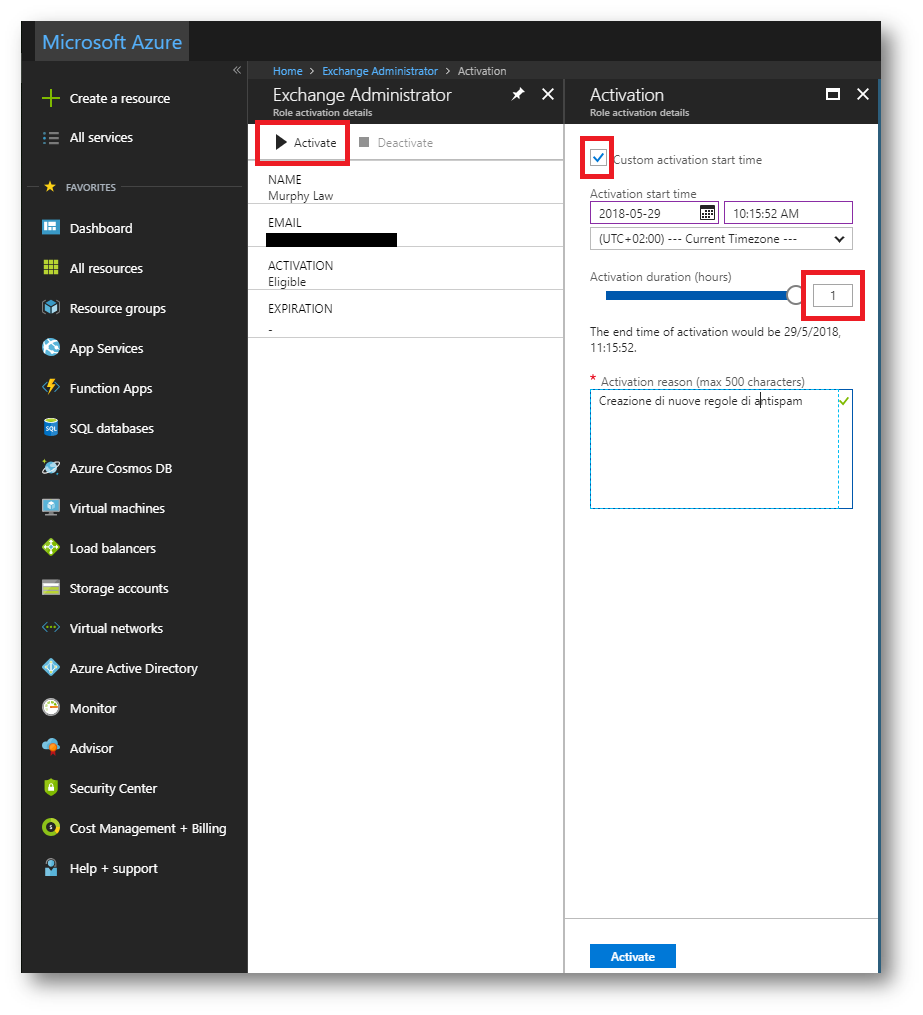Click the blue Activate button at bottom

point(633,957)
